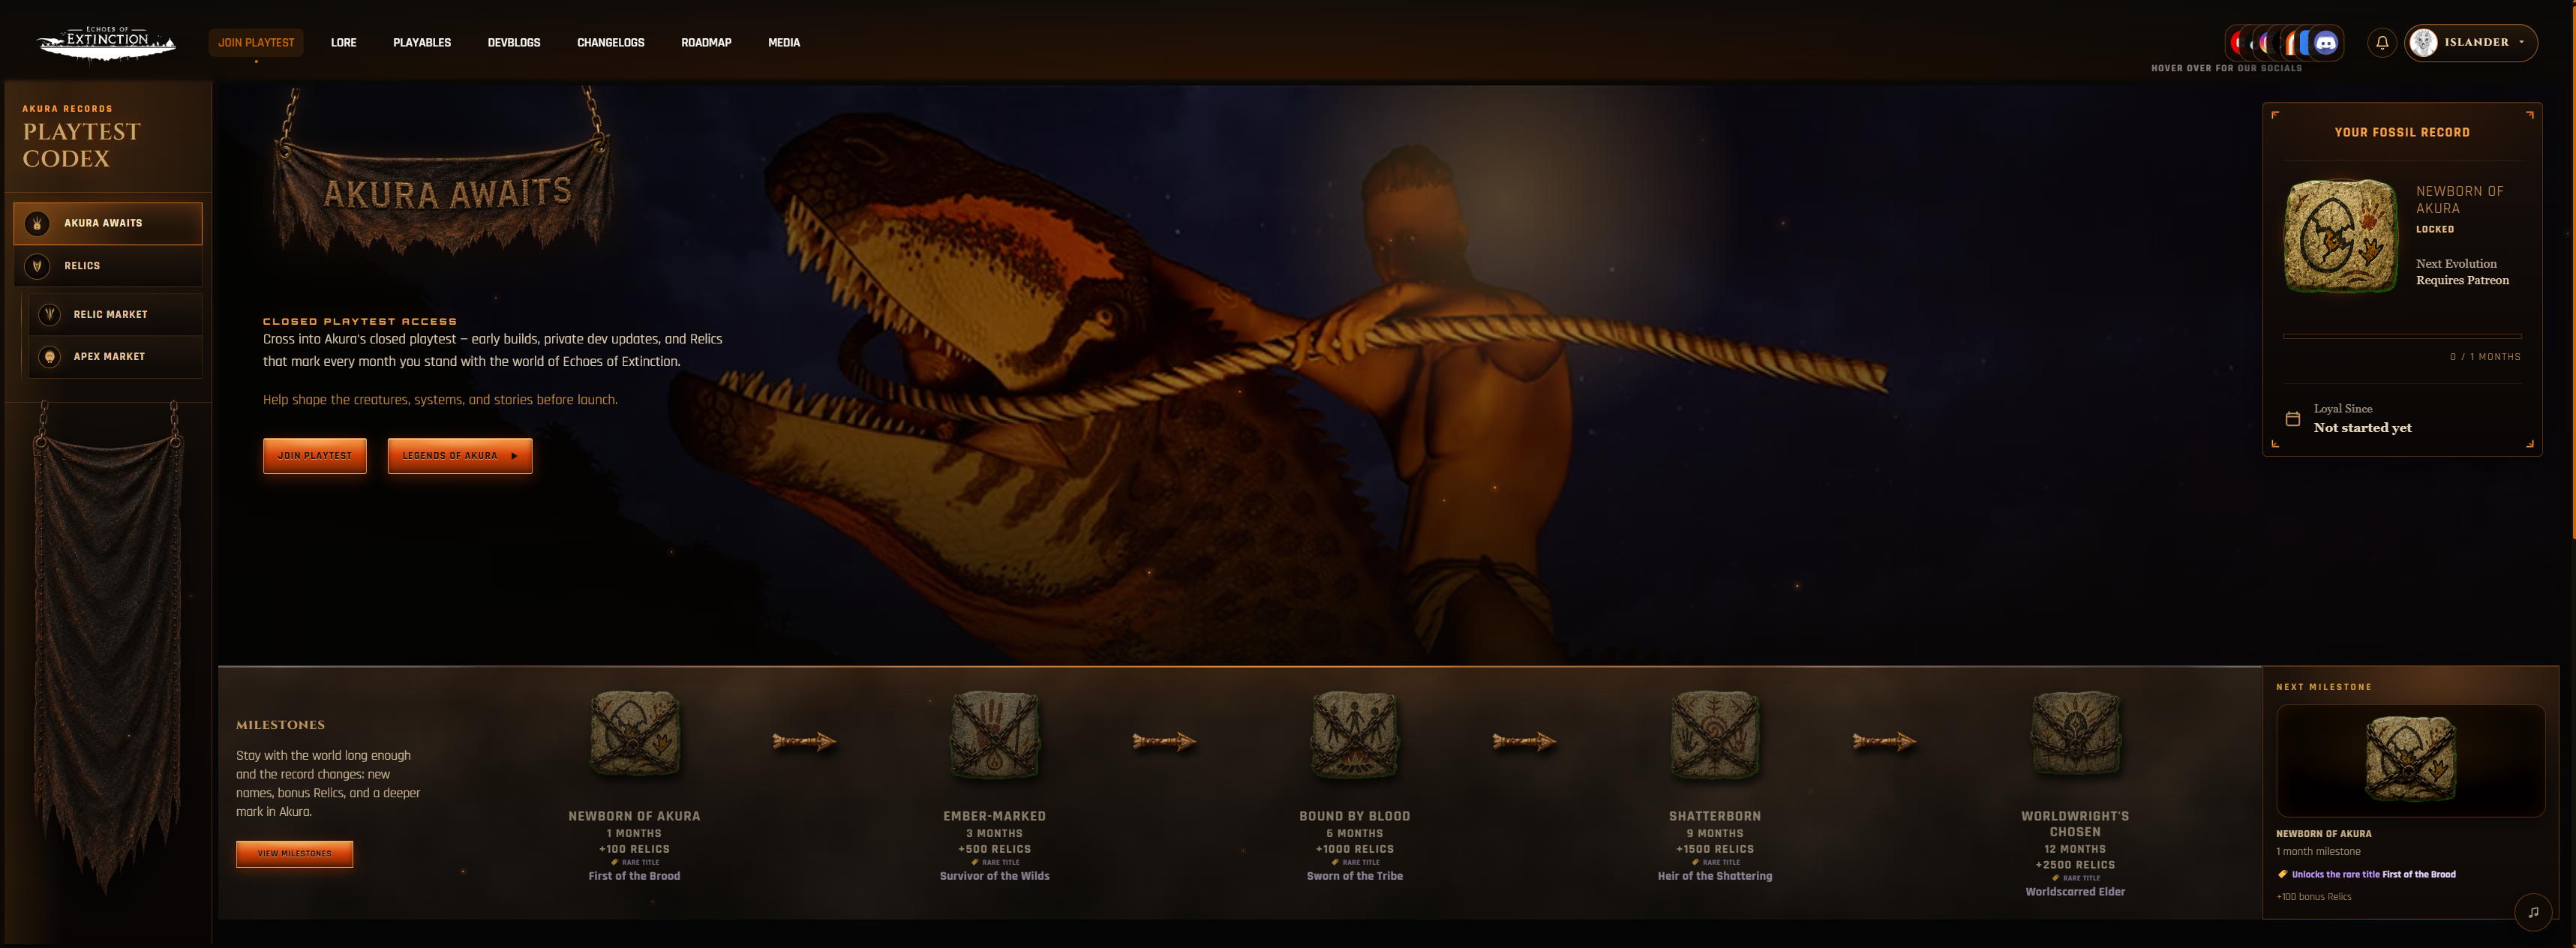Screen dimensions: 2576x948
Task: Click the calendar icon beside Loyal Since
Action: (x=2293, y=419)
